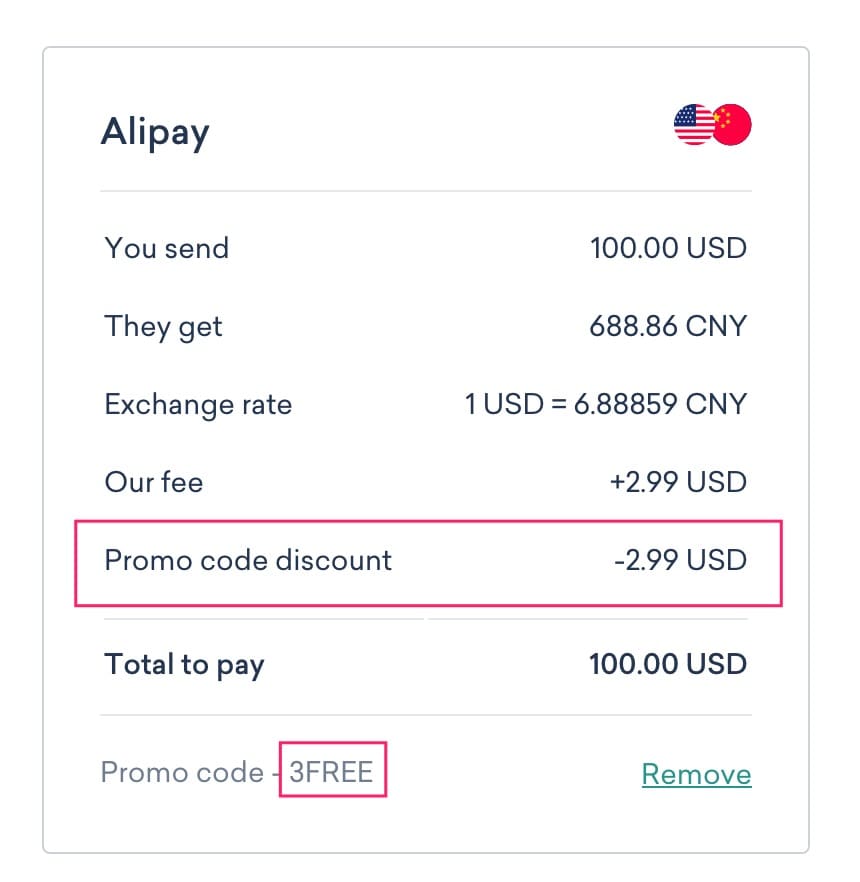Select the +2.99 USD fee amount

tap(678, 482)
